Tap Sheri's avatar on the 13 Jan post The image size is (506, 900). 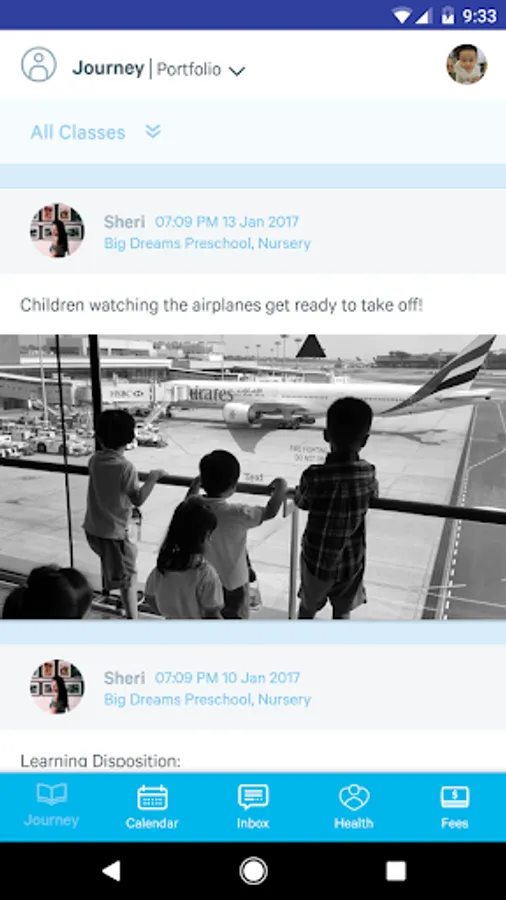tap(57, 230)
